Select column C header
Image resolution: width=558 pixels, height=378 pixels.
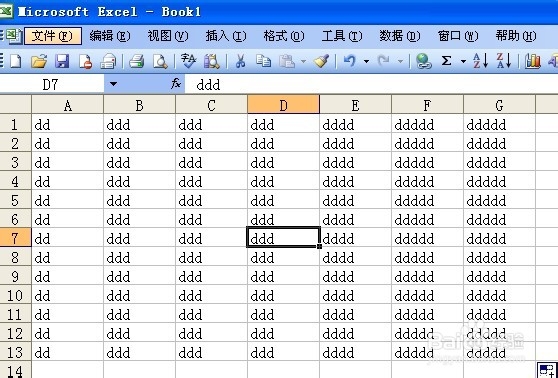click(x=211, y=105)
